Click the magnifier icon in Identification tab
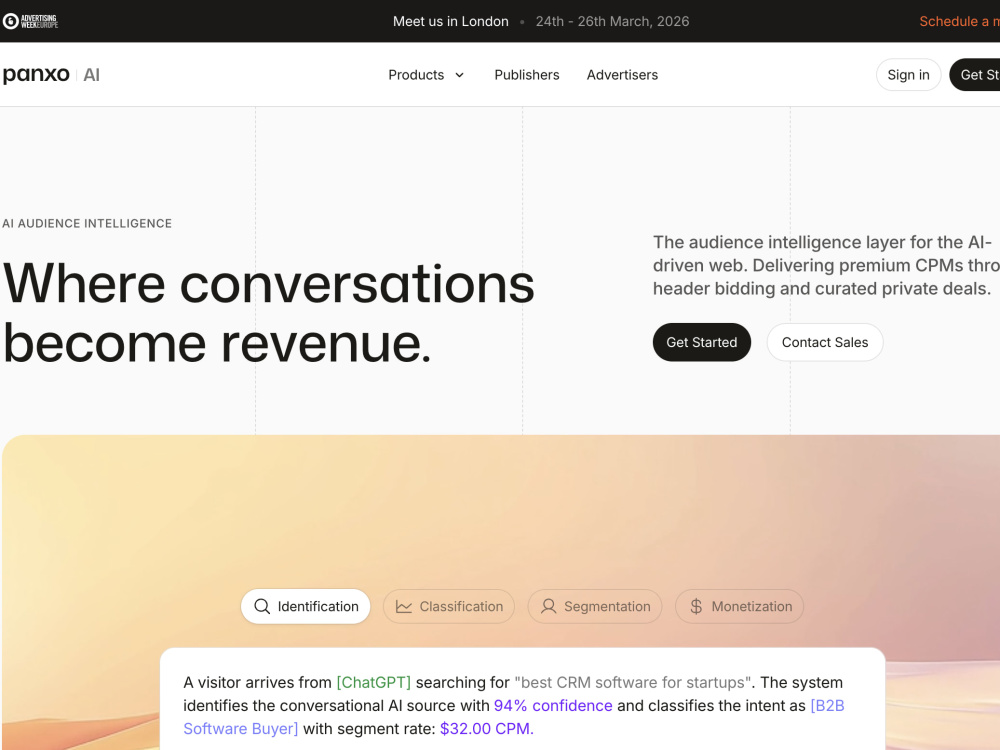The image size is (1000, 750). click(262, 607)
